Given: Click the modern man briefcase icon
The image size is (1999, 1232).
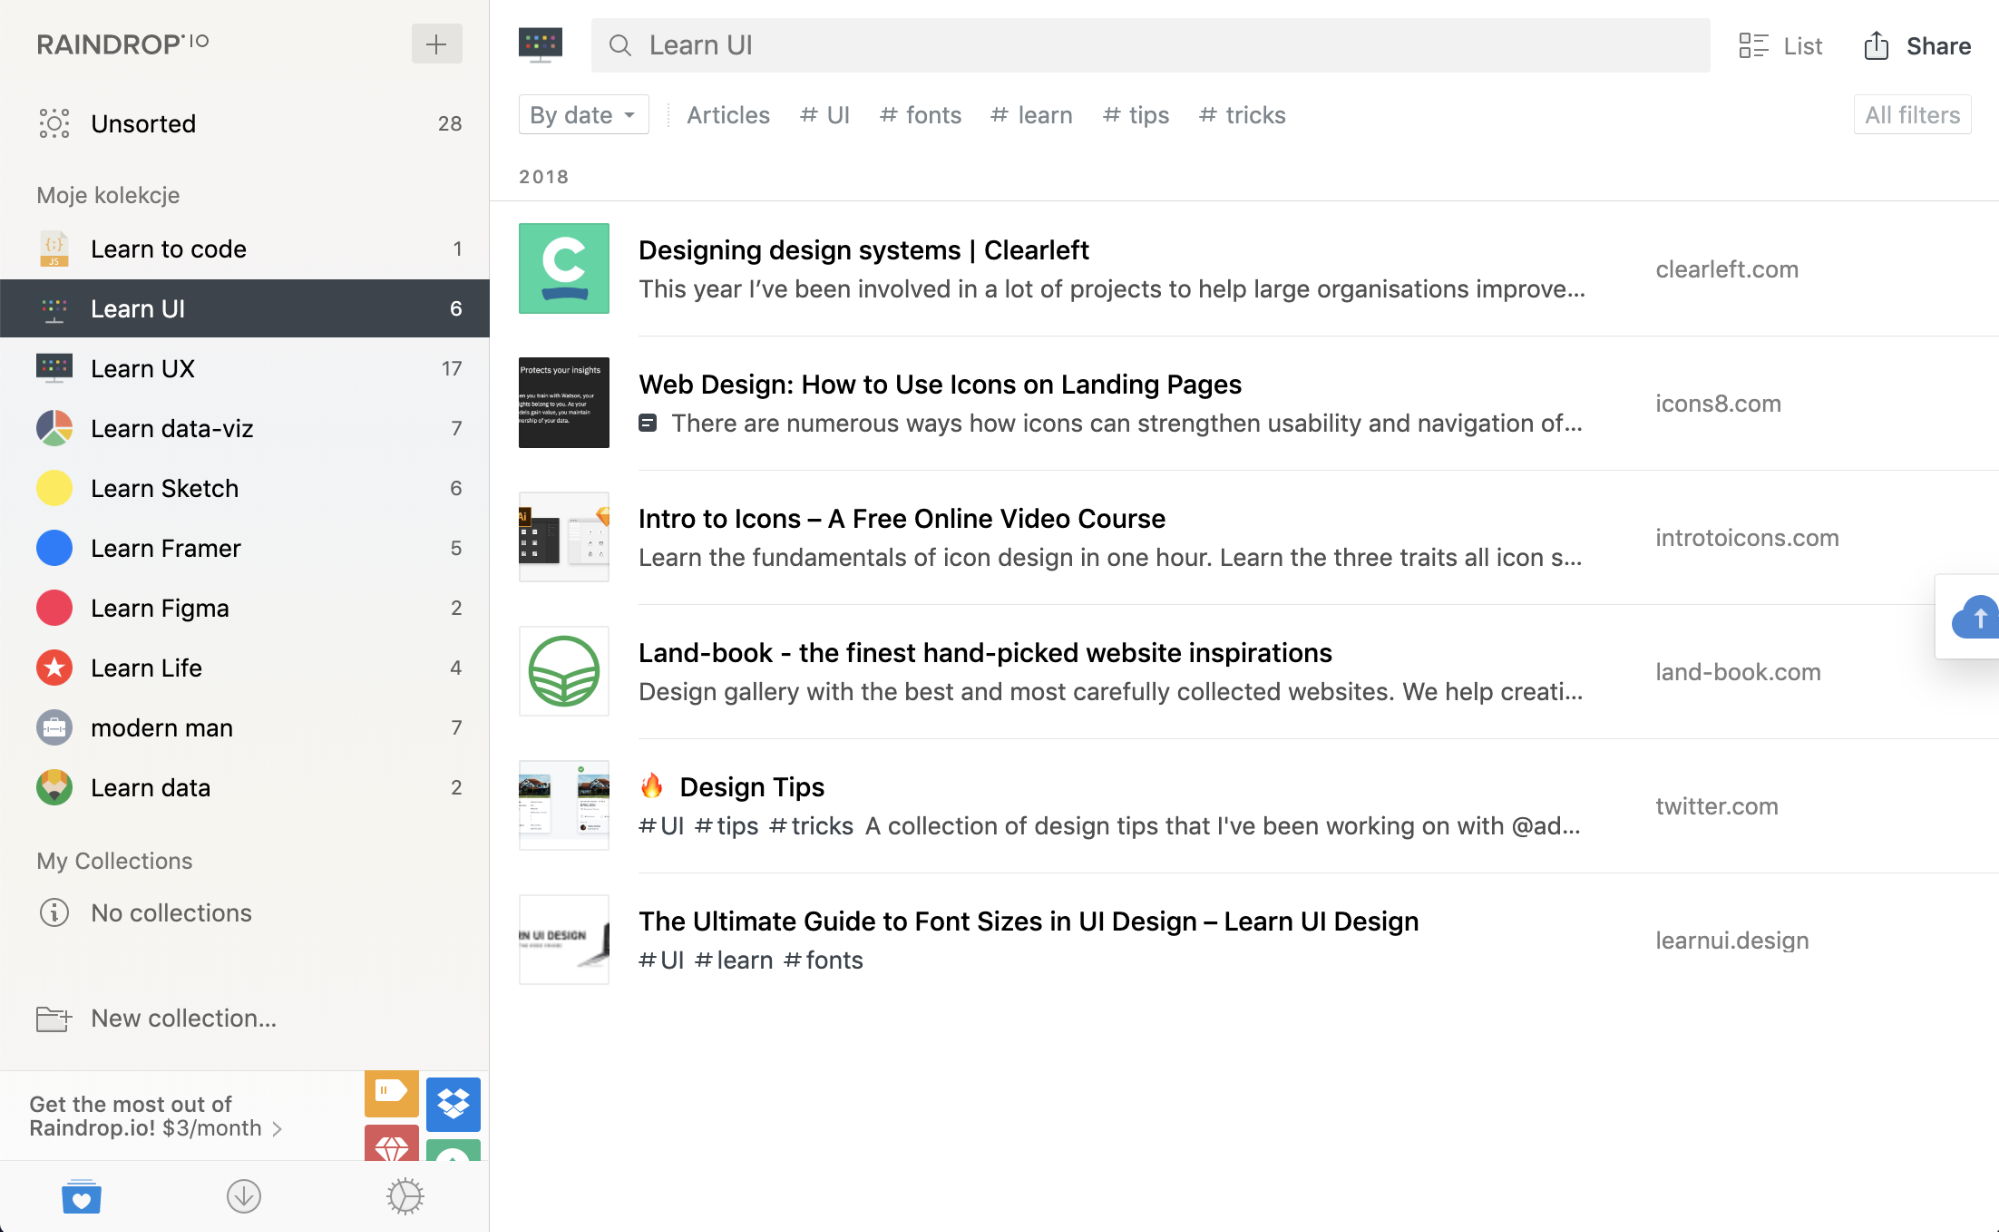Looking at the screenshot, I should tap(54, 728).
